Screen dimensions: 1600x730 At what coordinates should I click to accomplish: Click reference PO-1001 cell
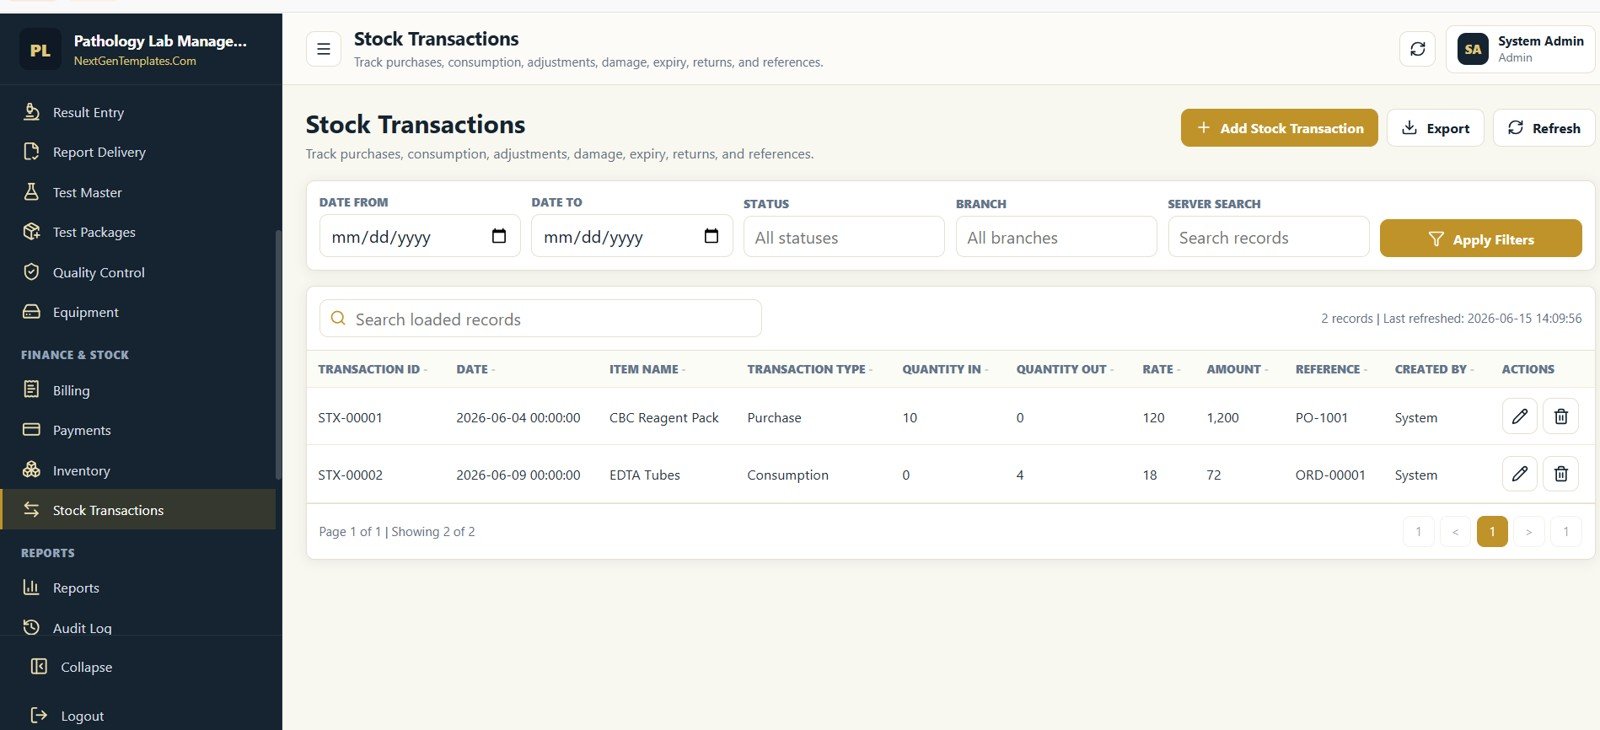(1321, 417)
